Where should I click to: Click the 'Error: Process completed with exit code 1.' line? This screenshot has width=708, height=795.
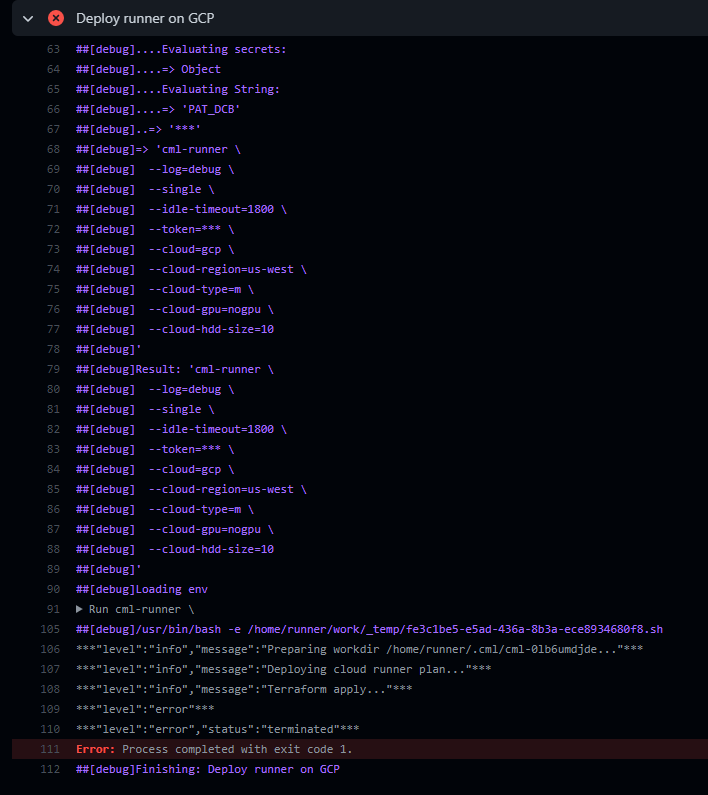pos(214,749)
